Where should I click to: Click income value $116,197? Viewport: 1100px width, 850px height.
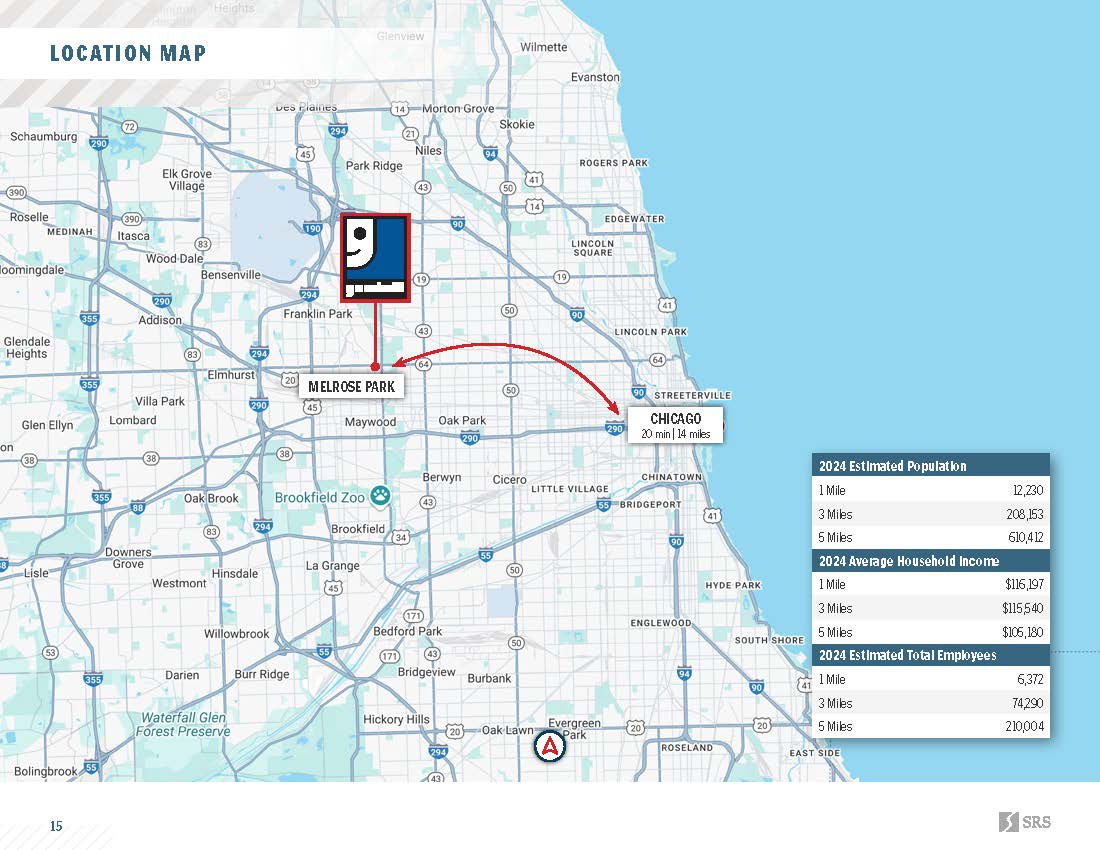(x=1024, y=584)
